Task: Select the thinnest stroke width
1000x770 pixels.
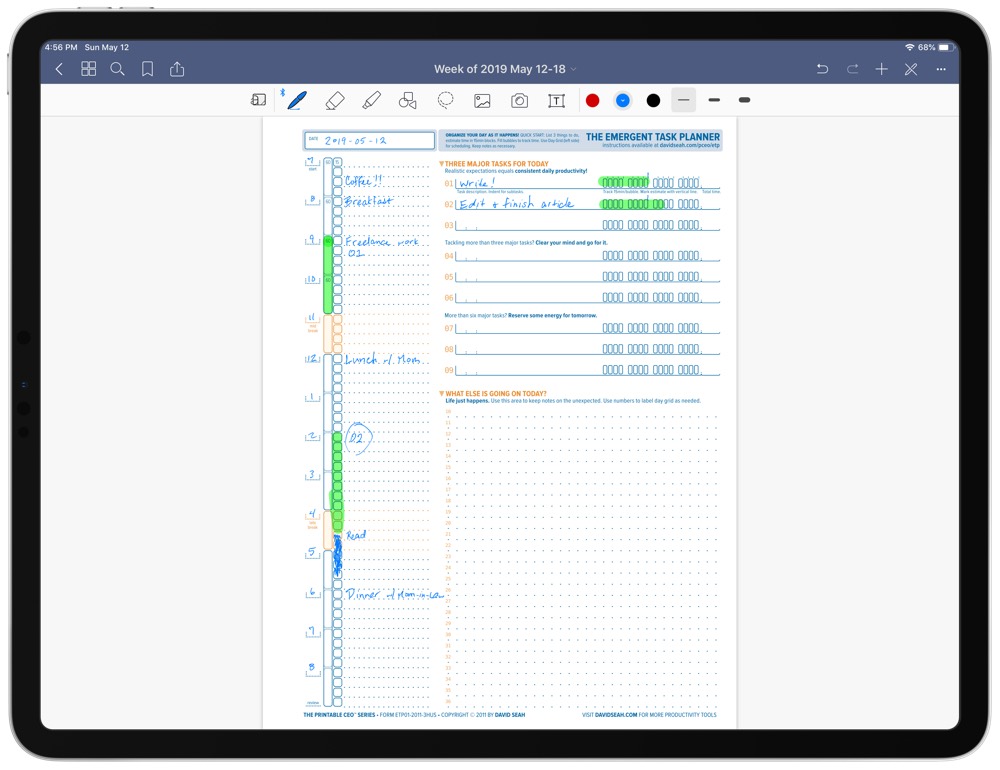Action: (684, 100)
